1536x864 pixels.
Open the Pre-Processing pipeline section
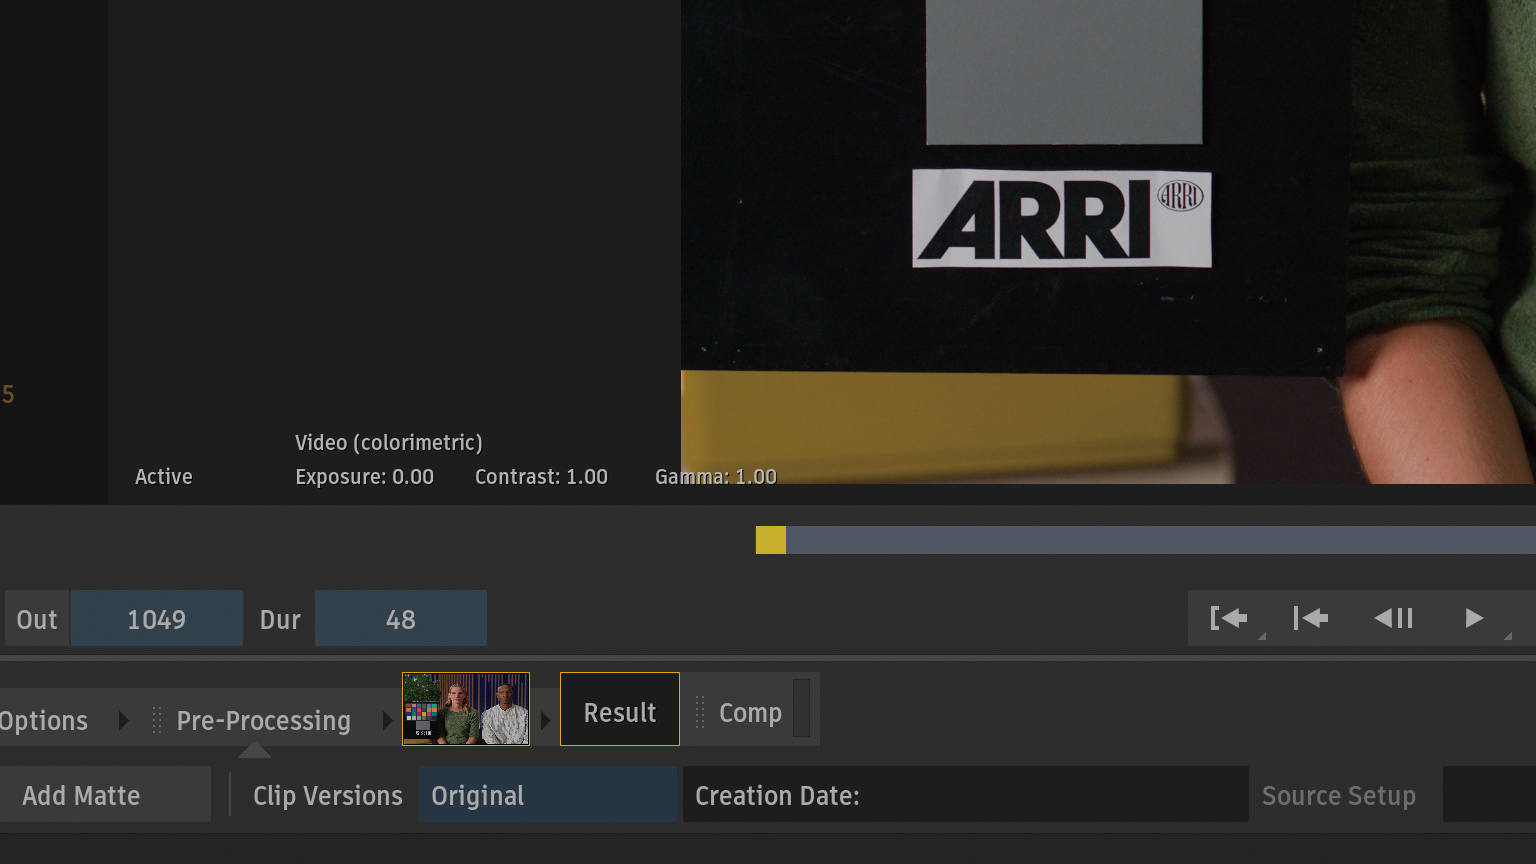[x=264, y=721]
